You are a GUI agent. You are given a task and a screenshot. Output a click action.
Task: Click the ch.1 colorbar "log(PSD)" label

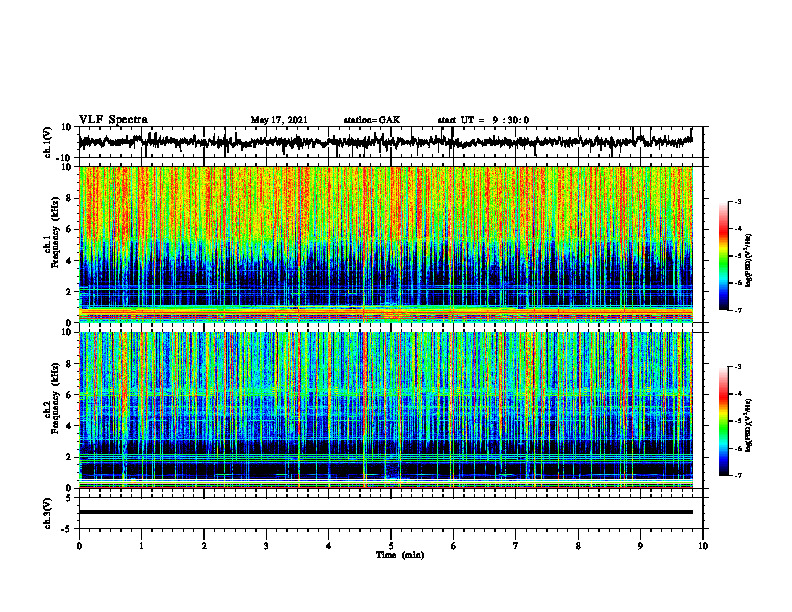(x=749, y=261)
